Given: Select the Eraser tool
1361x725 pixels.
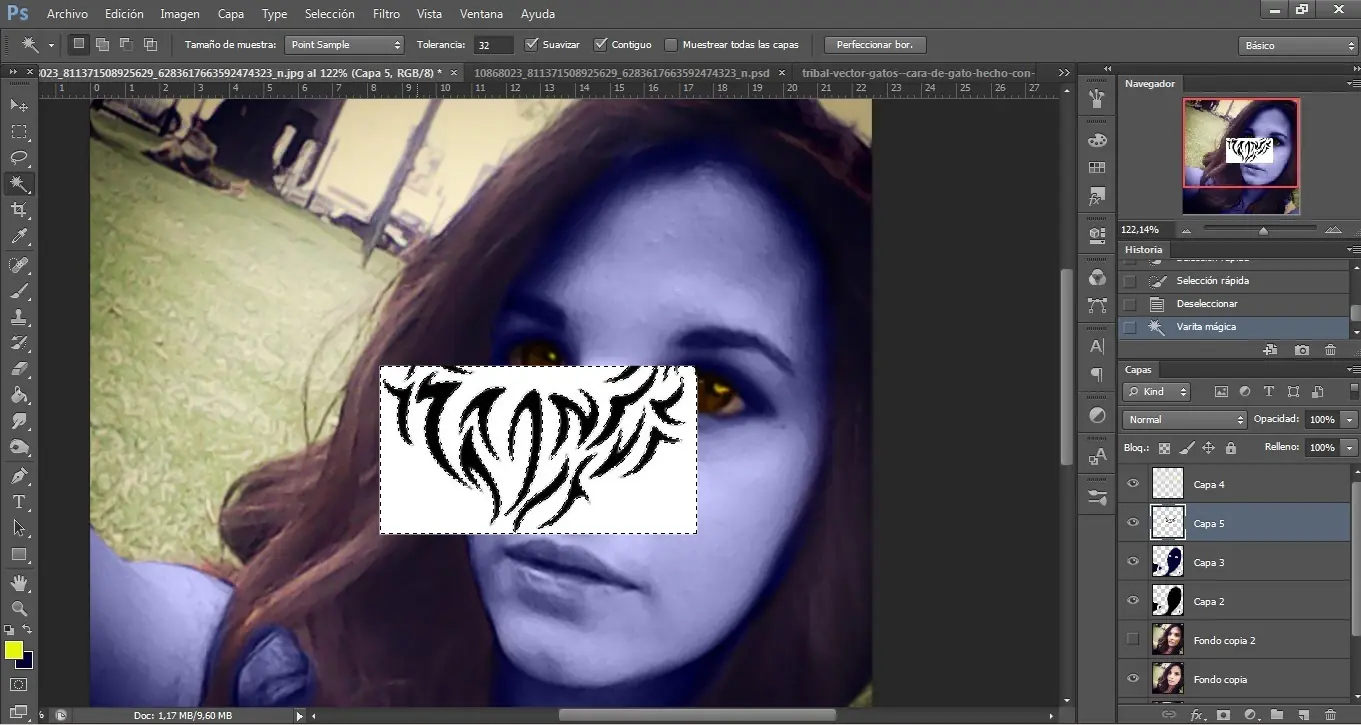Looking at the screenshot, I should click(x=19, y=370).
